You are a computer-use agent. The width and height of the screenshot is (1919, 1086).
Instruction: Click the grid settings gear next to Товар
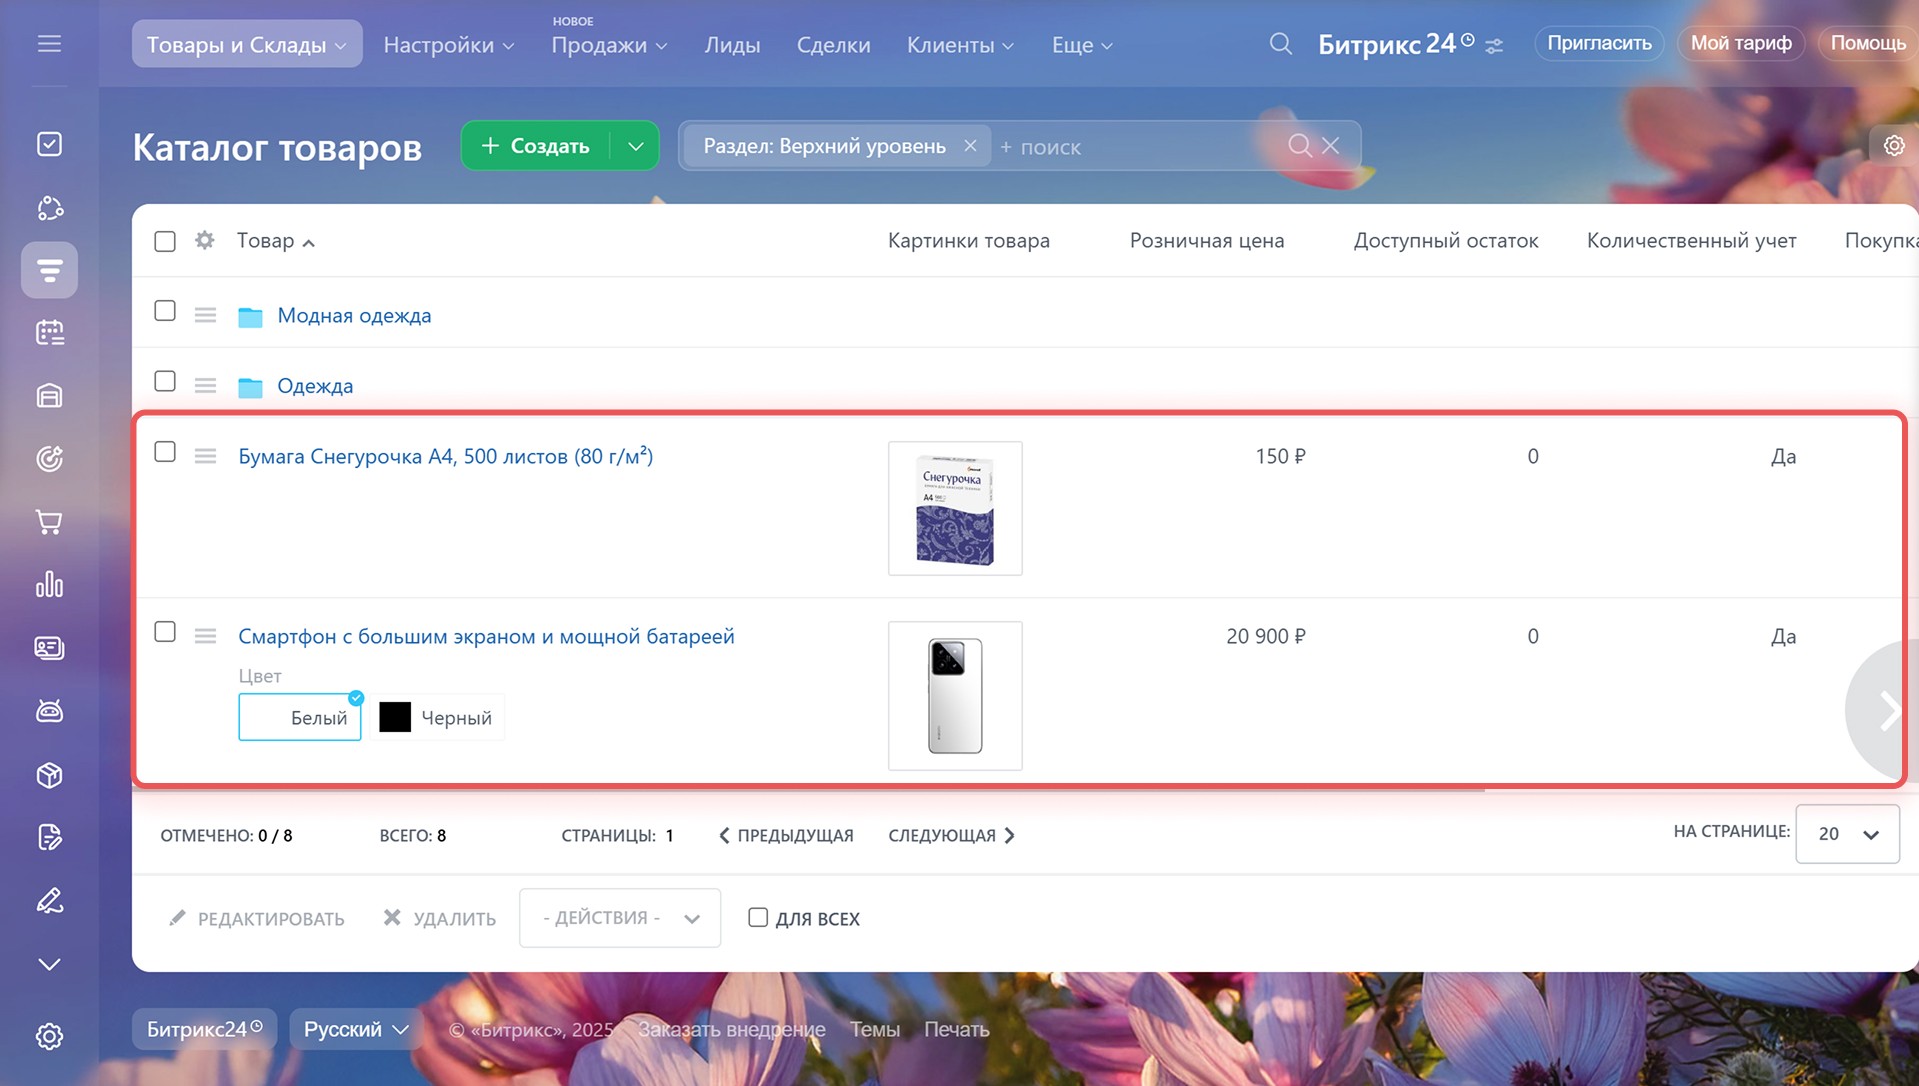(205, 241)
